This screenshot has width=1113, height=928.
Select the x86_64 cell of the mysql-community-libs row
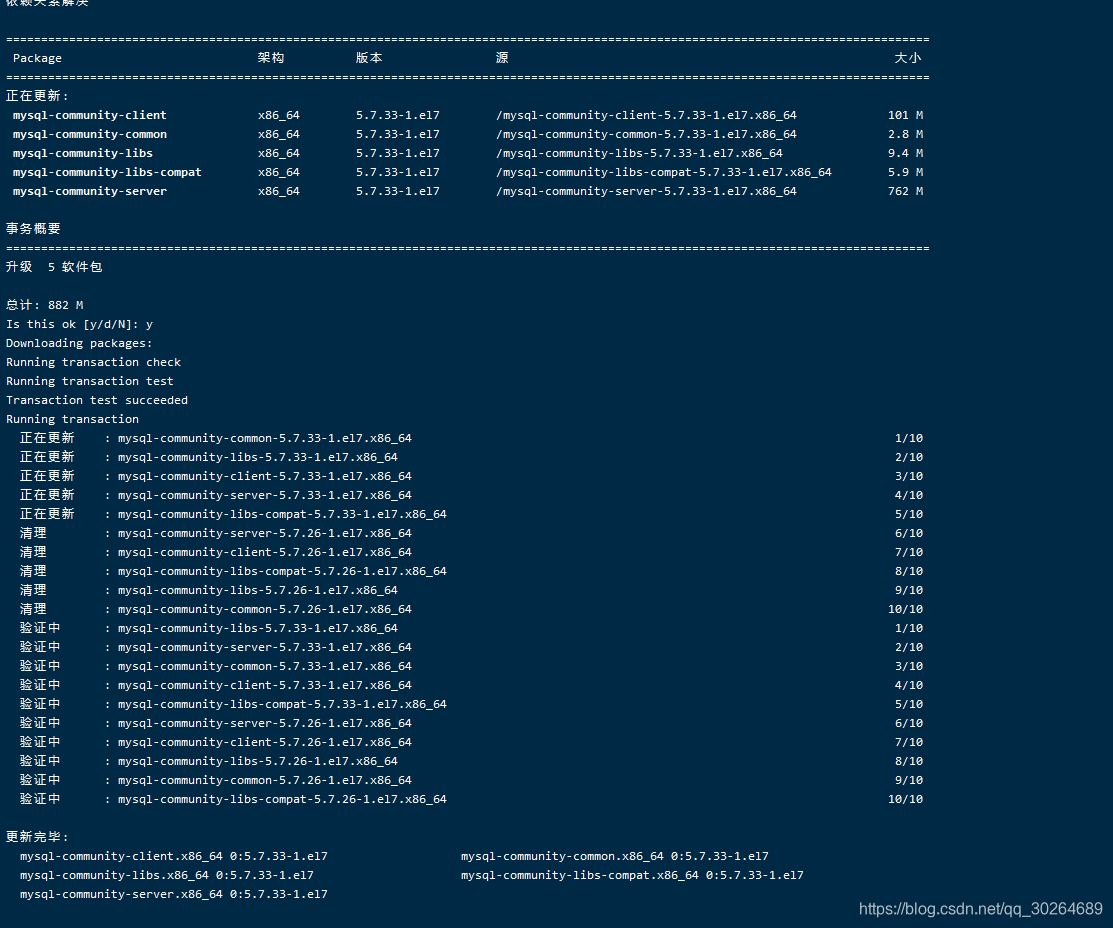click(278, 153)
